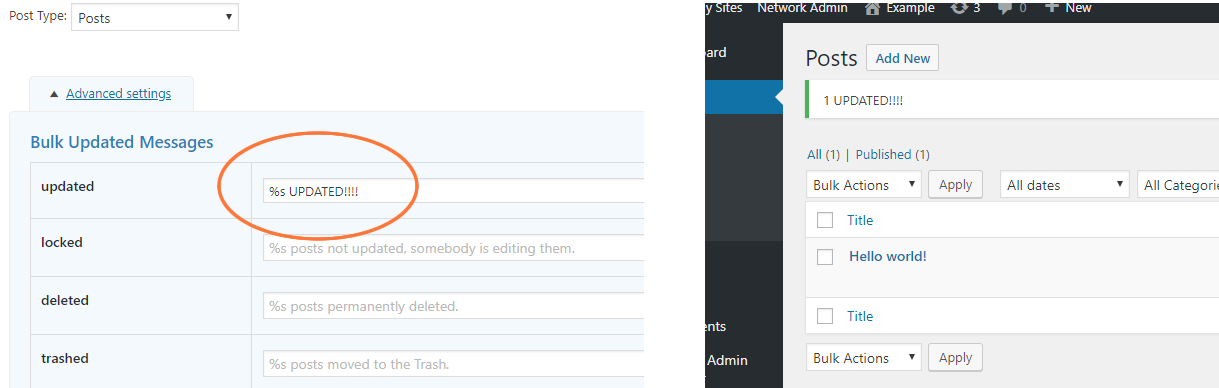Edit the updated message field
The width and height of the screenshot is (1219, 388).
(453, 191)
